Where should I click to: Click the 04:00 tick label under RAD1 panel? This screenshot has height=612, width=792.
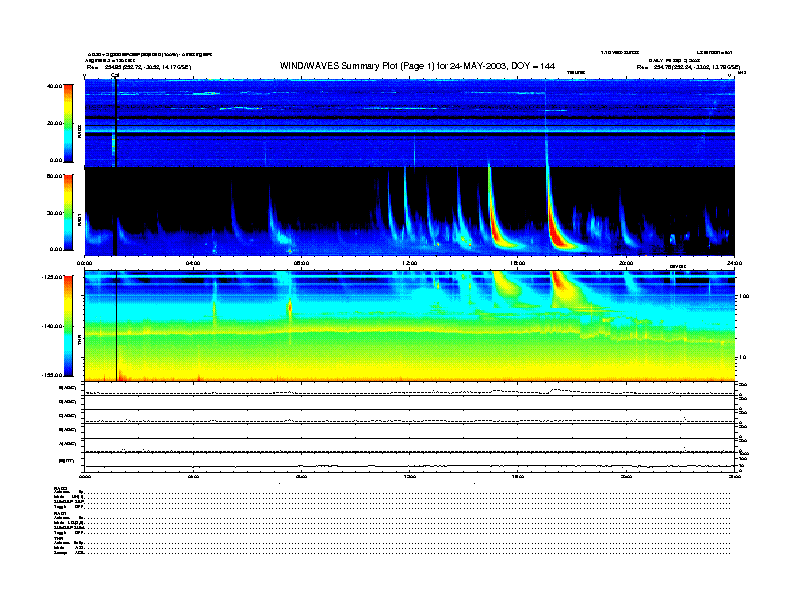(x=193, y=263)
